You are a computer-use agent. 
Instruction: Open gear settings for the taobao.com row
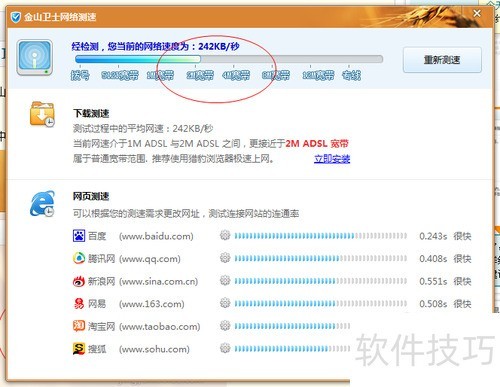tap(225, 325)
